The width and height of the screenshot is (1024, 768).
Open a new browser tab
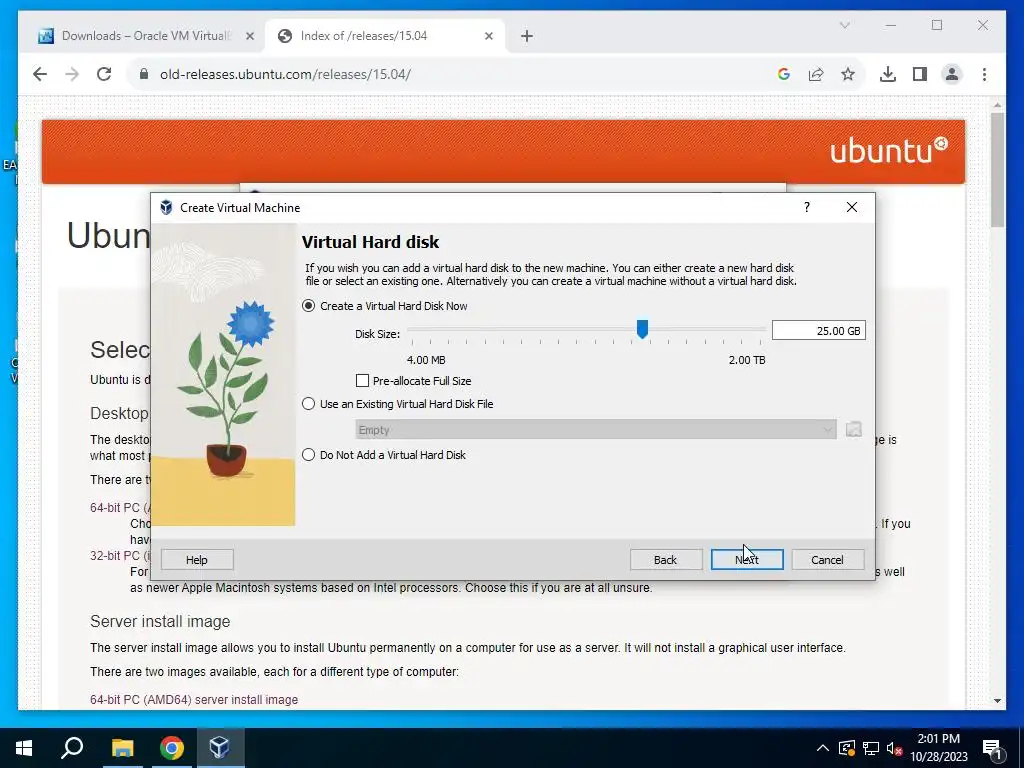coord(527,36)
